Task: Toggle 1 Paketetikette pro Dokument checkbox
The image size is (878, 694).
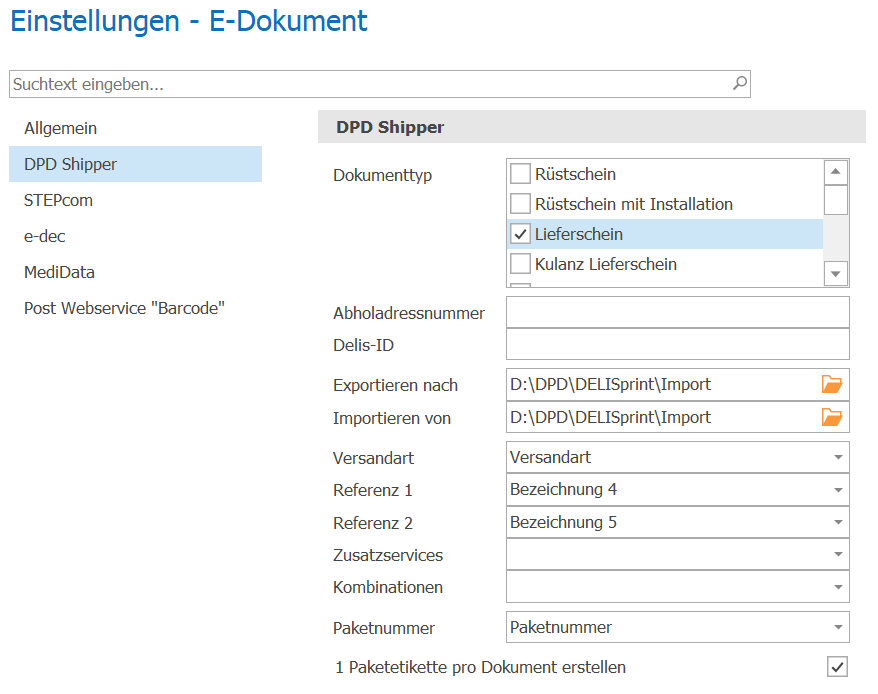Action: [837, 667]
